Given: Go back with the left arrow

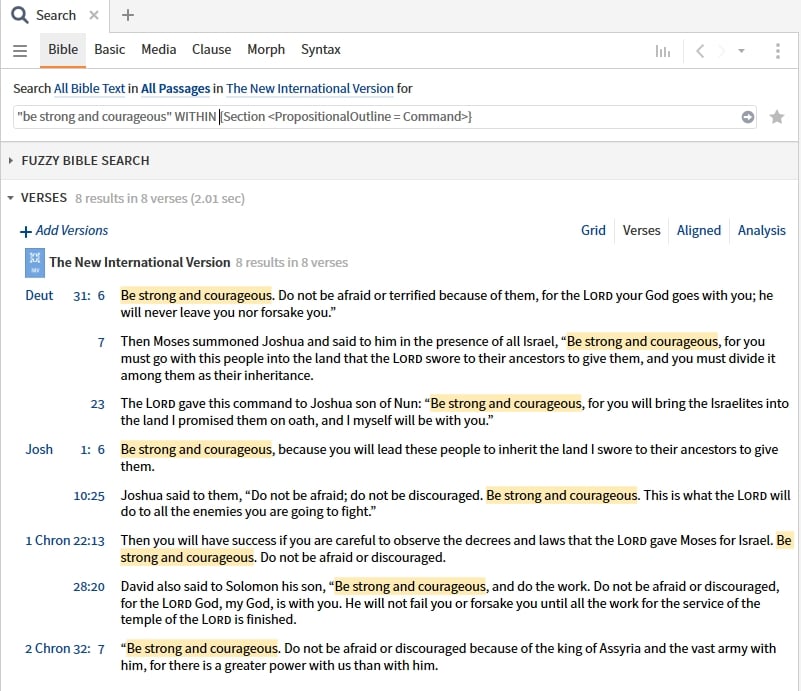Looking at the screenshot, I should click(x=700, y=51).
